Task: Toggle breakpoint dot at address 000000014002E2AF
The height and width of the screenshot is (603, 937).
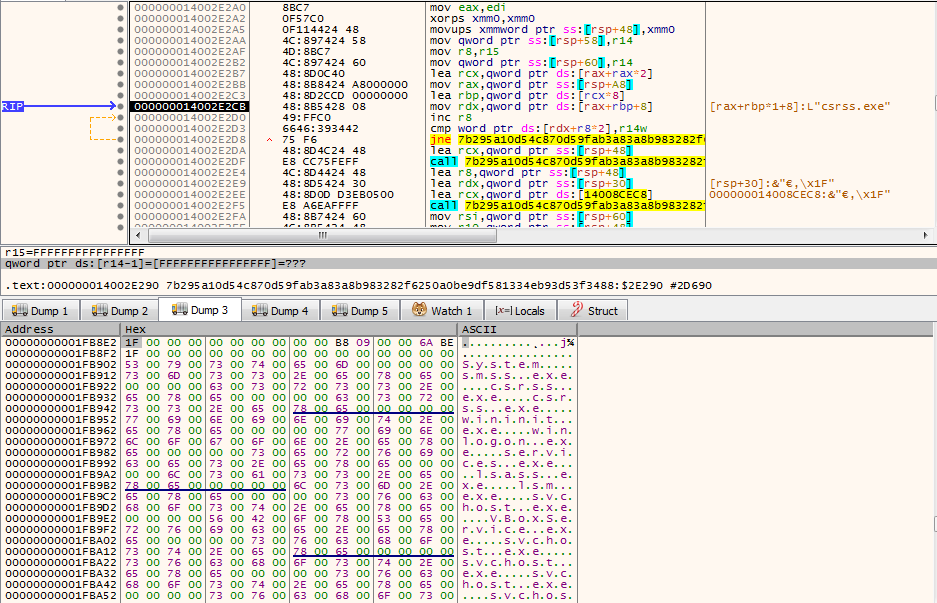Action: pos(121,51)
